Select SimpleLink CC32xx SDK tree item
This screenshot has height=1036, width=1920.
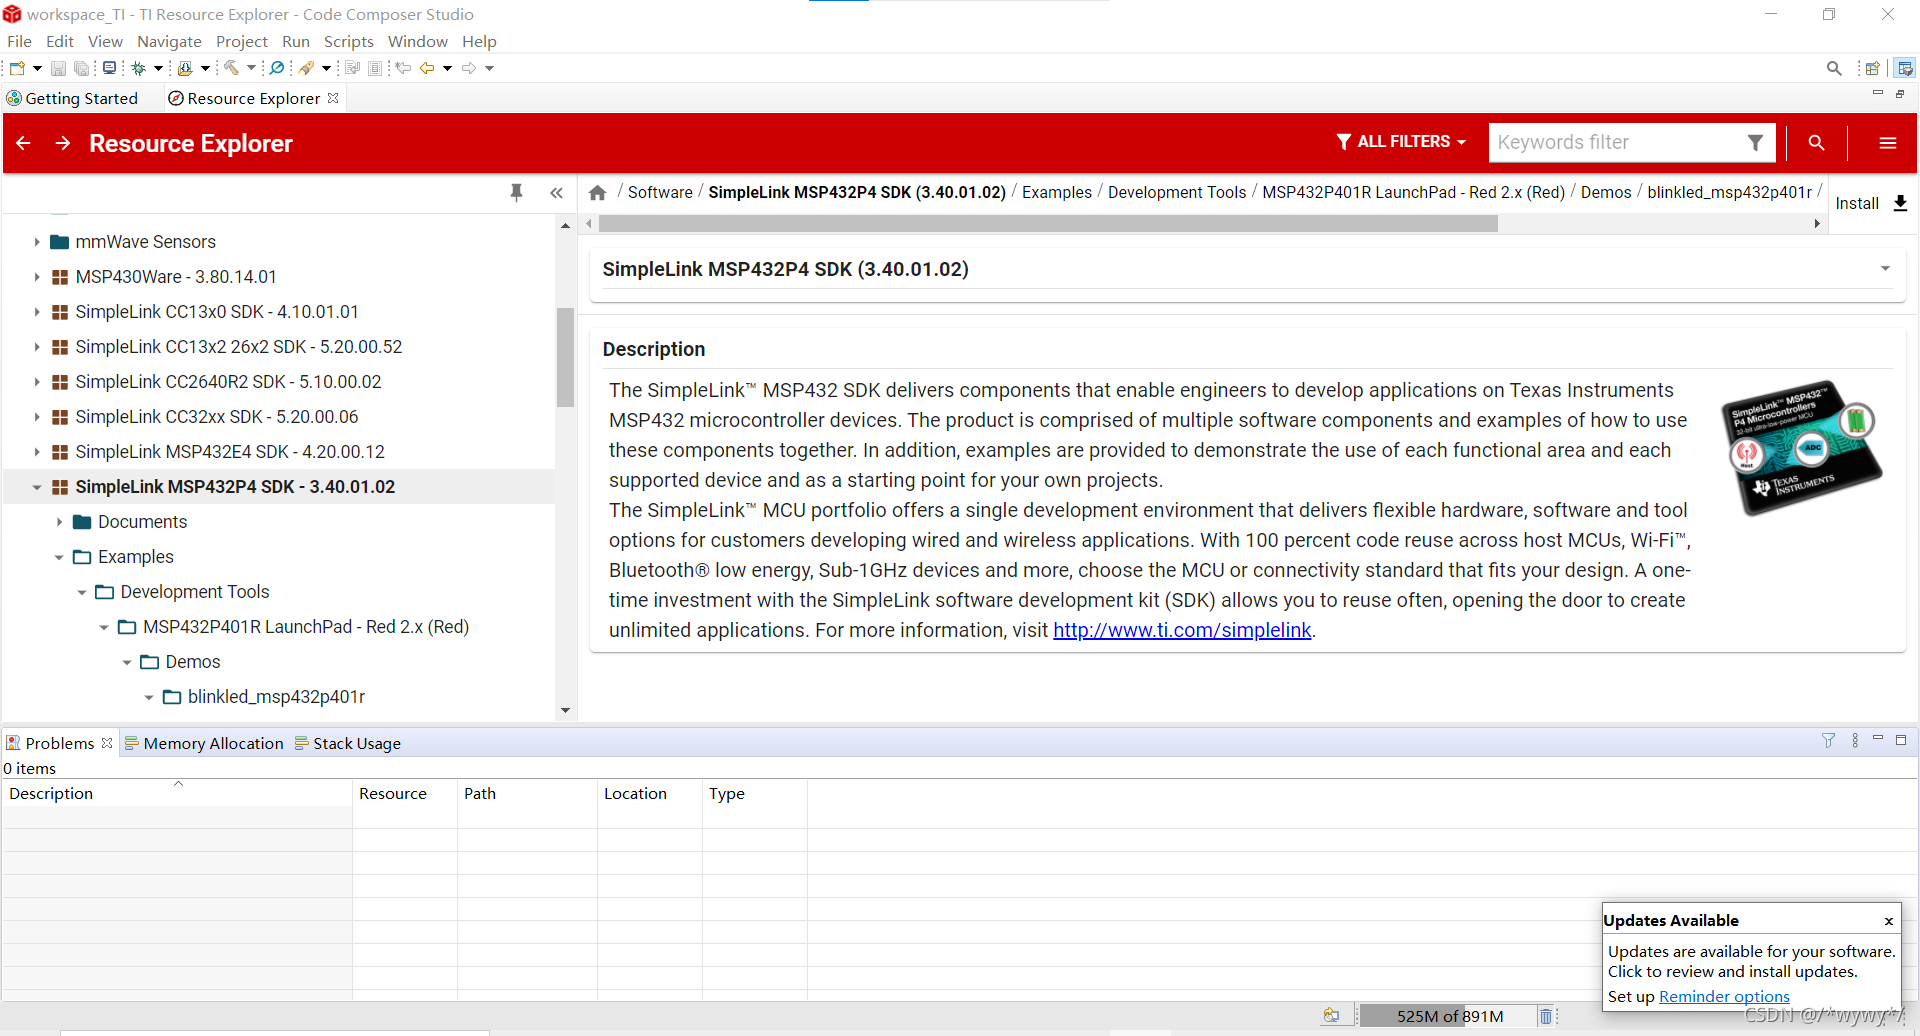tap(217, 417)
